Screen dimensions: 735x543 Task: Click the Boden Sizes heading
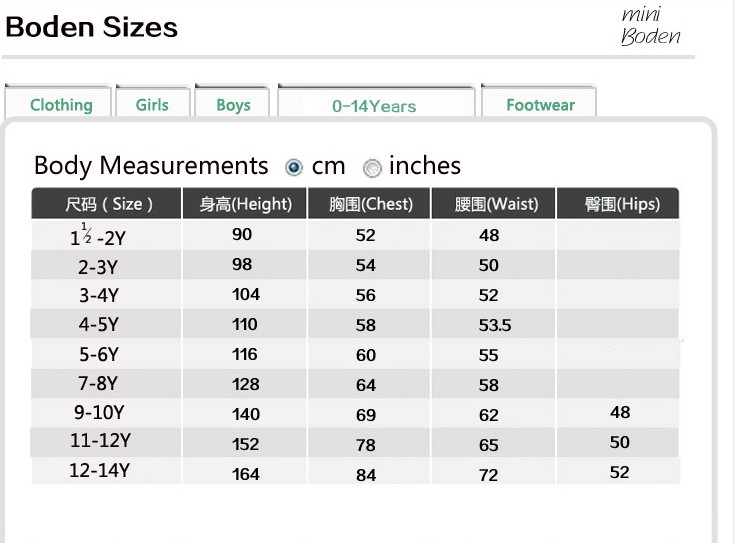[x=92, y=27]
